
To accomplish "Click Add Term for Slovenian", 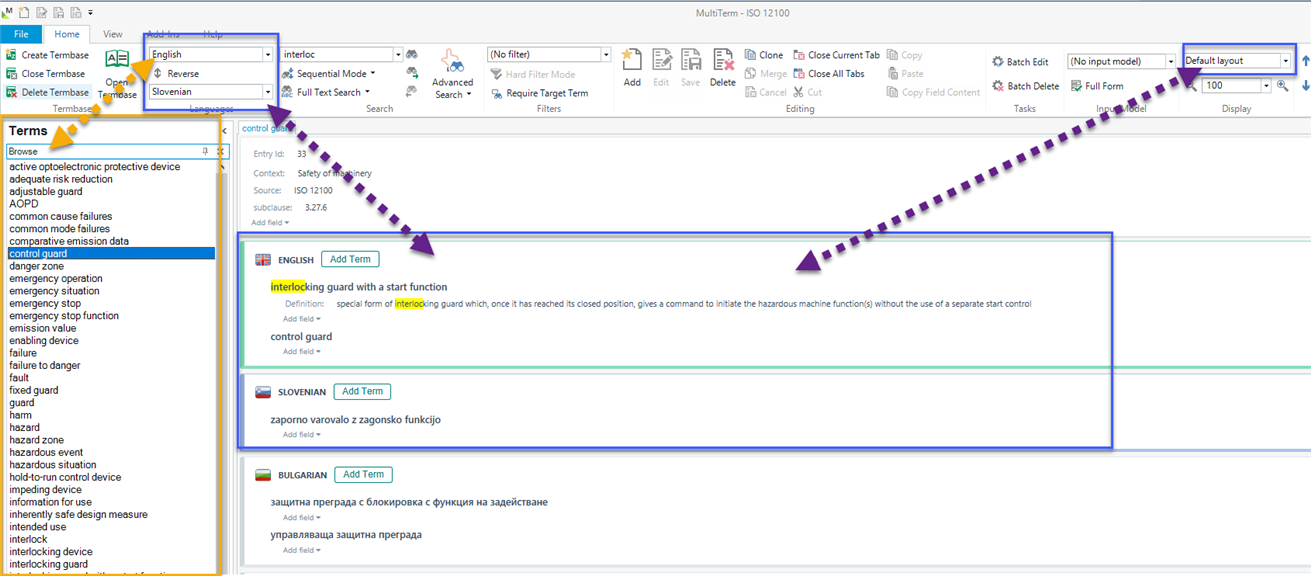I will point(362,391).
